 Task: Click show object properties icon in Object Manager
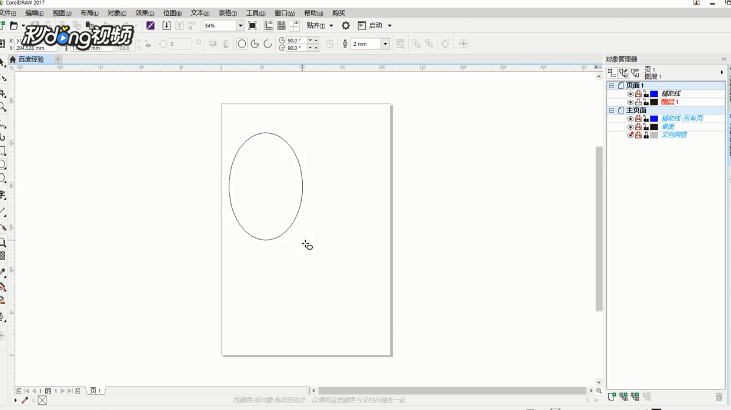[612, 72]
